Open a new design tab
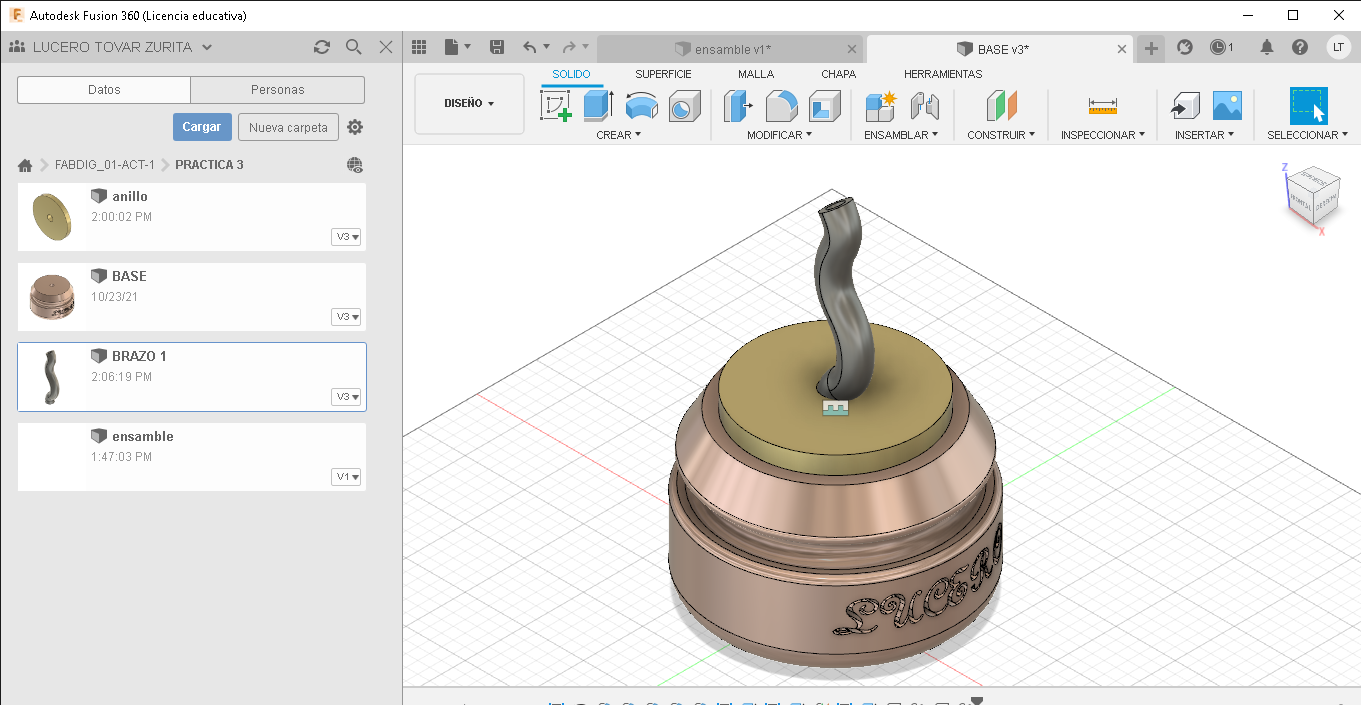This screenshot has width=1361, height=705. 1152,48
